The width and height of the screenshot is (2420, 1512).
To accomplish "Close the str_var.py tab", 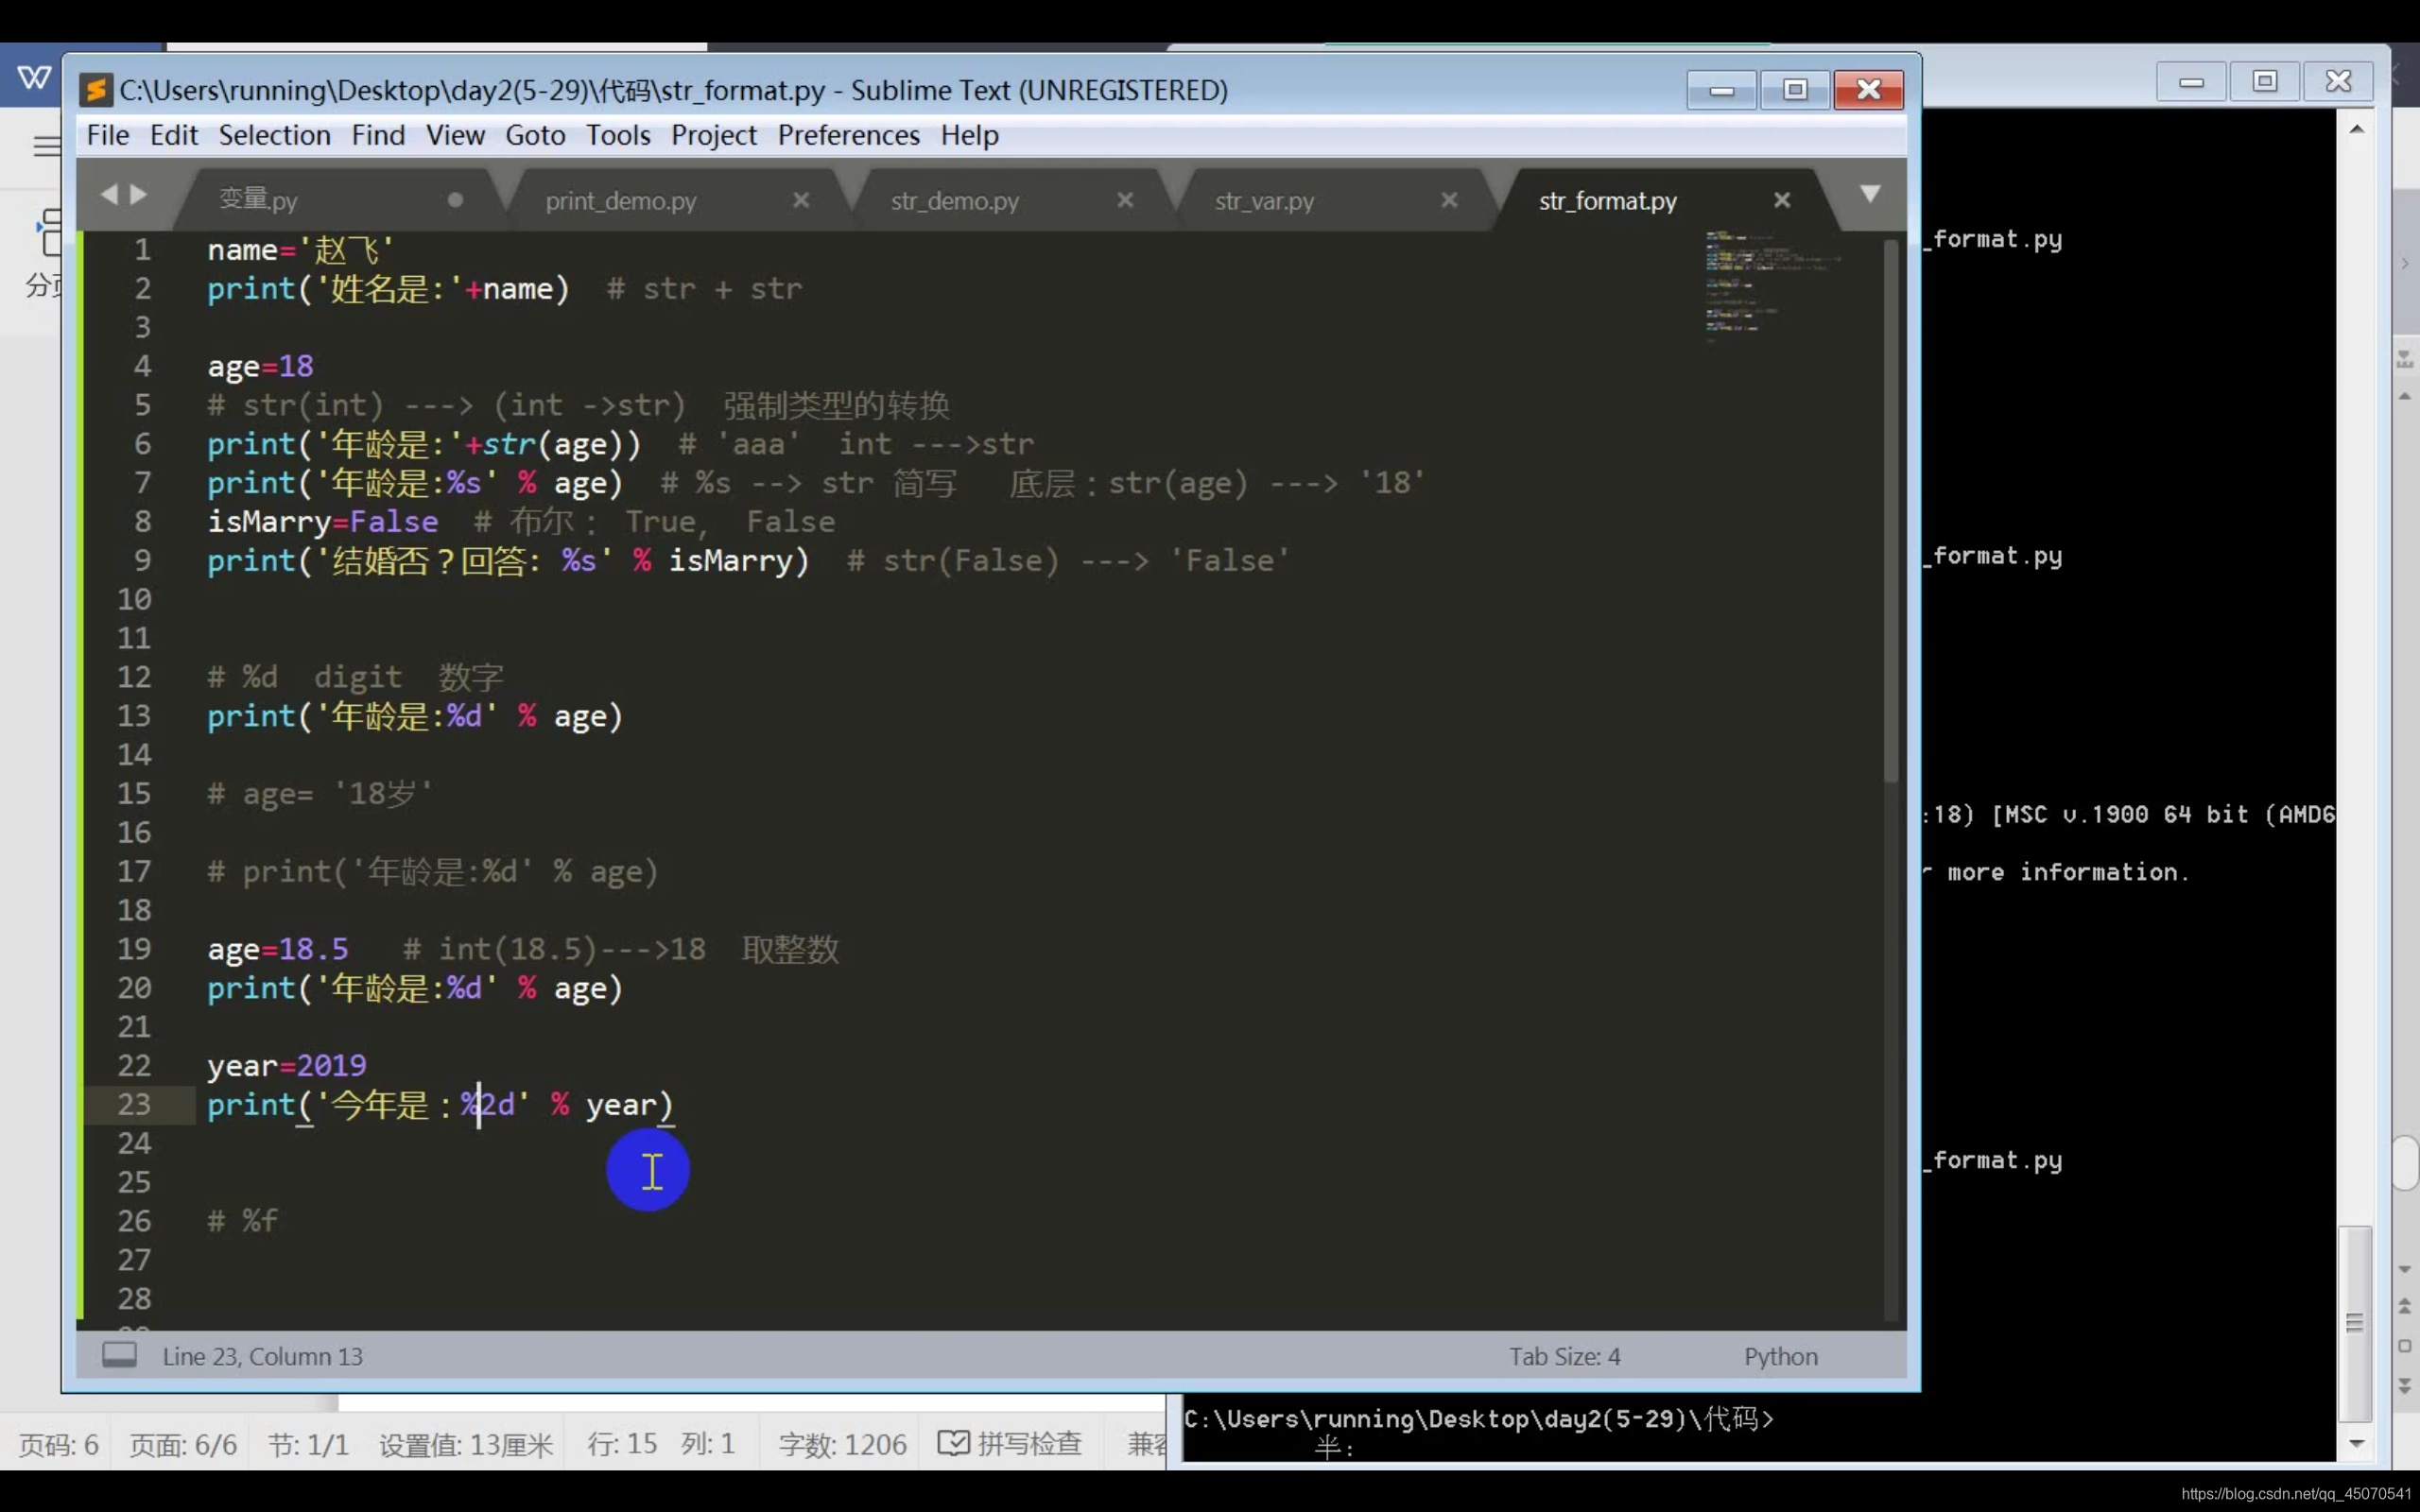I will click(1449, 200).
